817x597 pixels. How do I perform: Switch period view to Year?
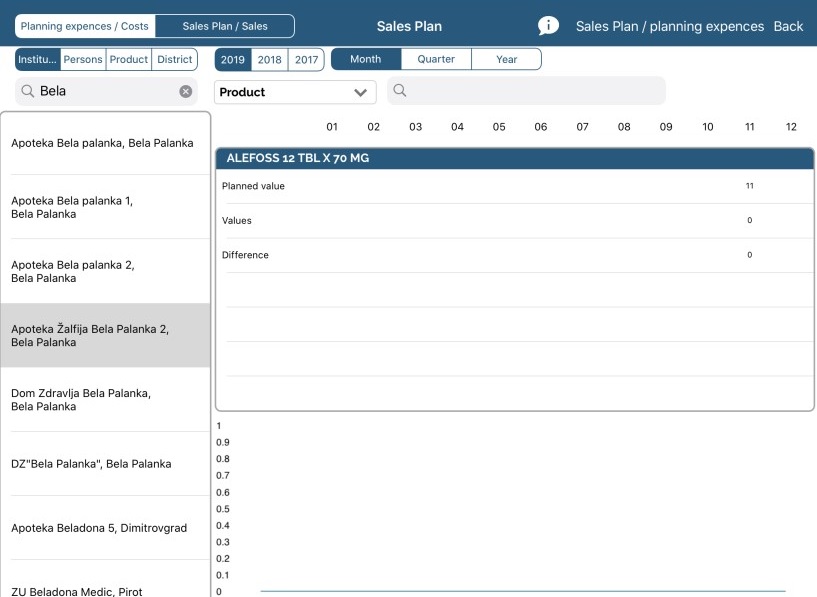click(507, 60)
